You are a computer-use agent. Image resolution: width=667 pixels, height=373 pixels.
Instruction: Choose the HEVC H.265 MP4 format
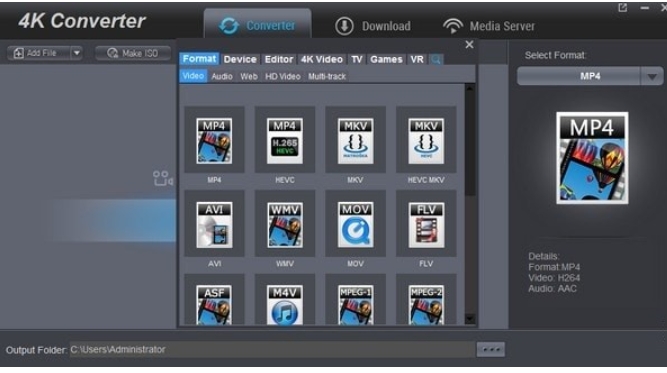[285, 140]
